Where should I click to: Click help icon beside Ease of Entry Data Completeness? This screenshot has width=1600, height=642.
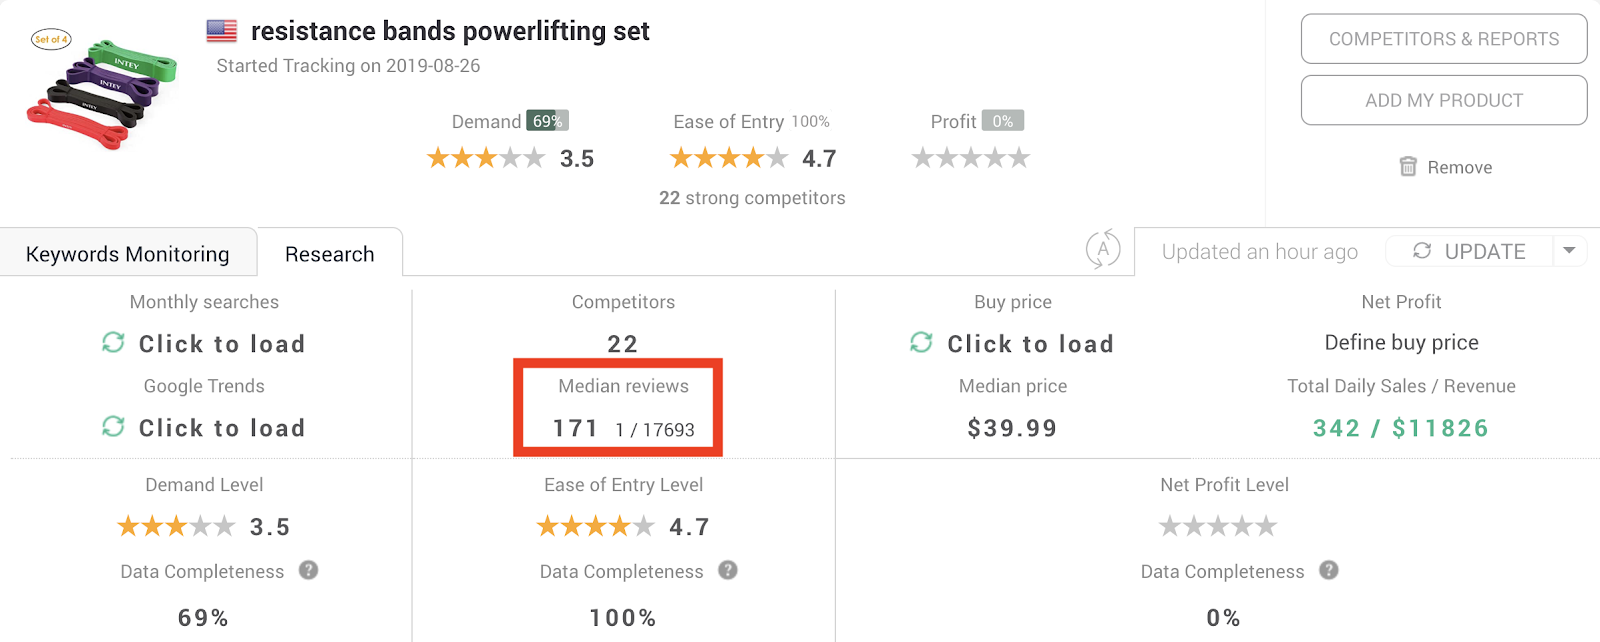click(728, 570)
